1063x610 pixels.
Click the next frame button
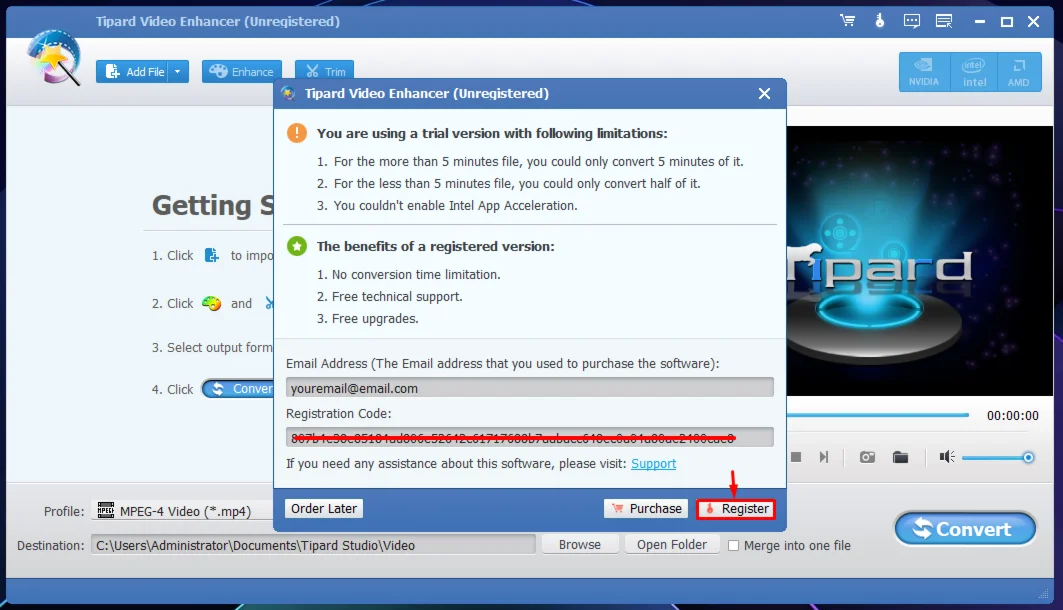coord(824,458)
